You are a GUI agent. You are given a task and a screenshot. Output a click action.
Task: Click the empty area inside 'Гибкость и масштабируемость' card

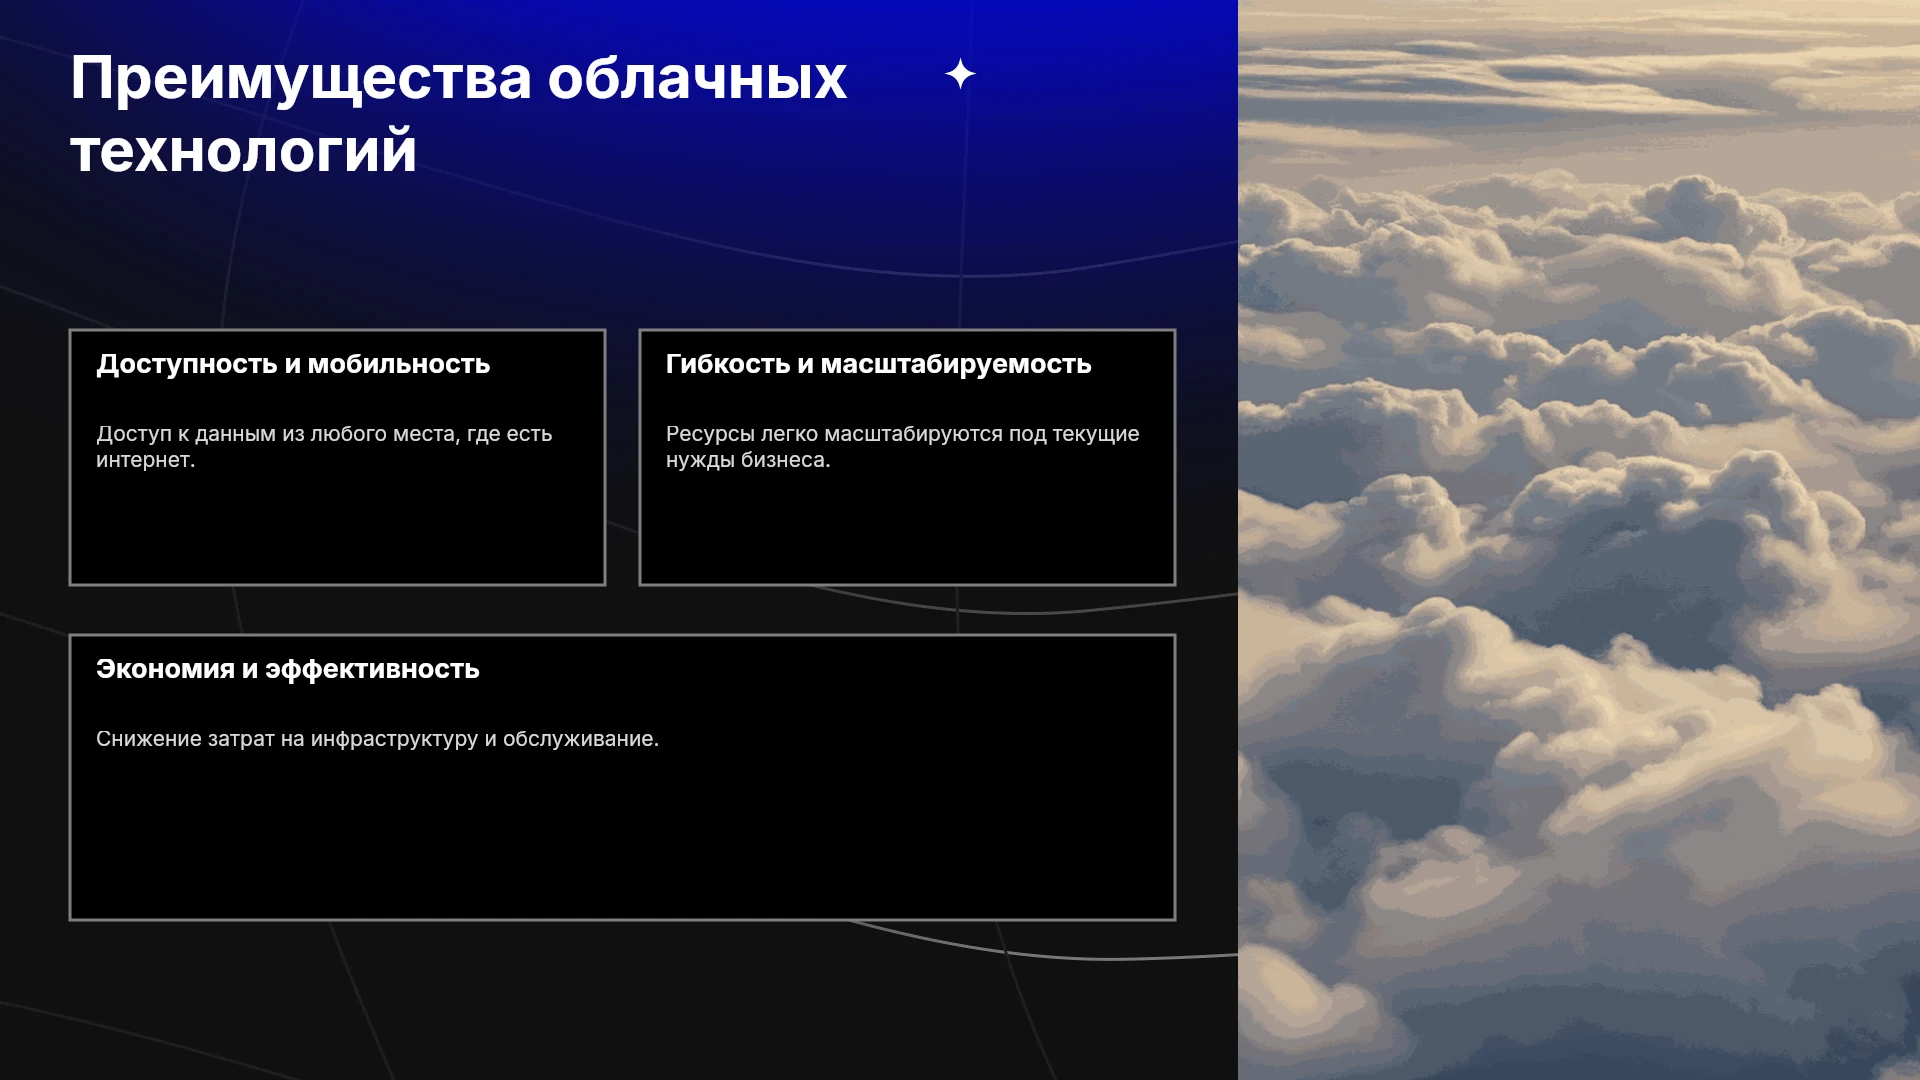tap(907, 530)
